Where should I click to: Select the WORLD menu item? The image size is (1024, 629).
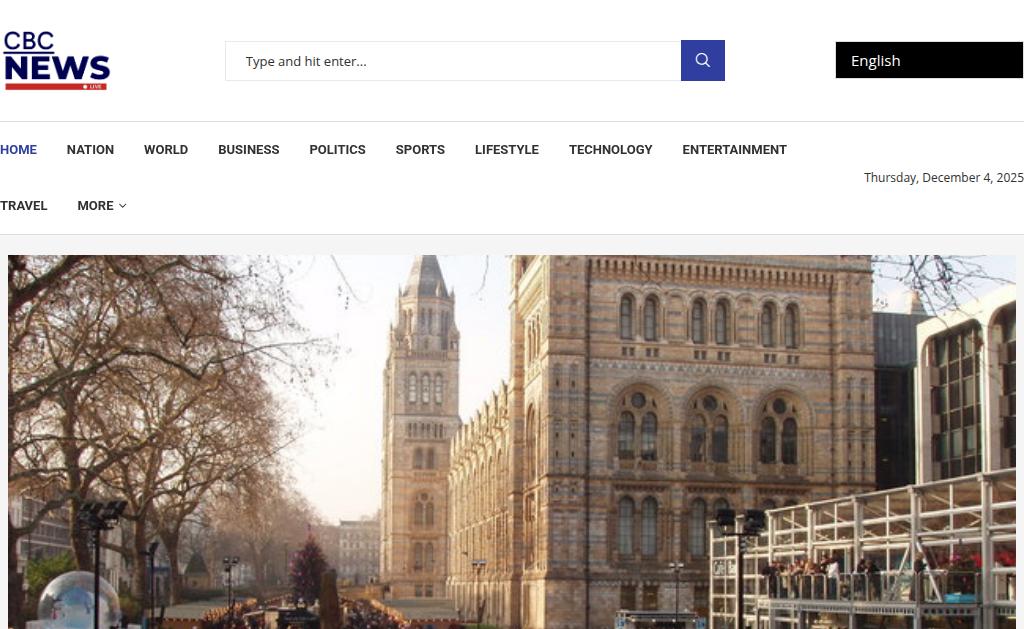tap(166, 150)
